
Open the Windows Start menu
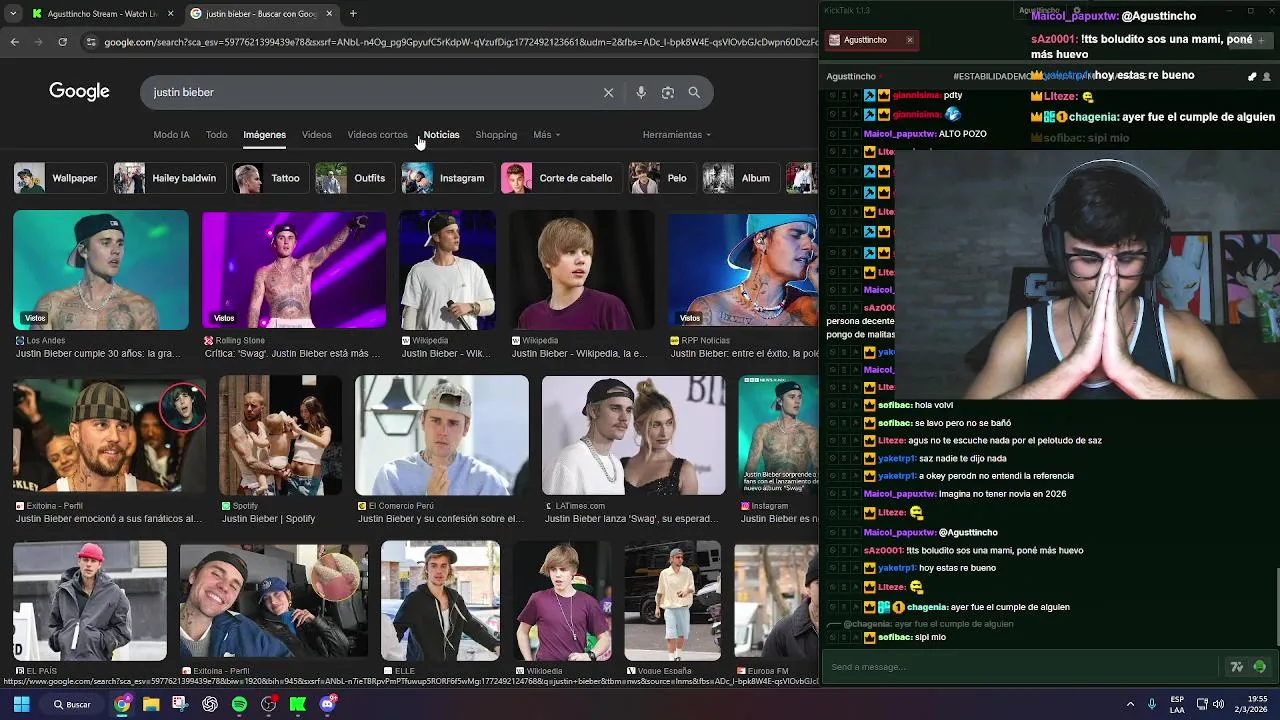point(21,704)
